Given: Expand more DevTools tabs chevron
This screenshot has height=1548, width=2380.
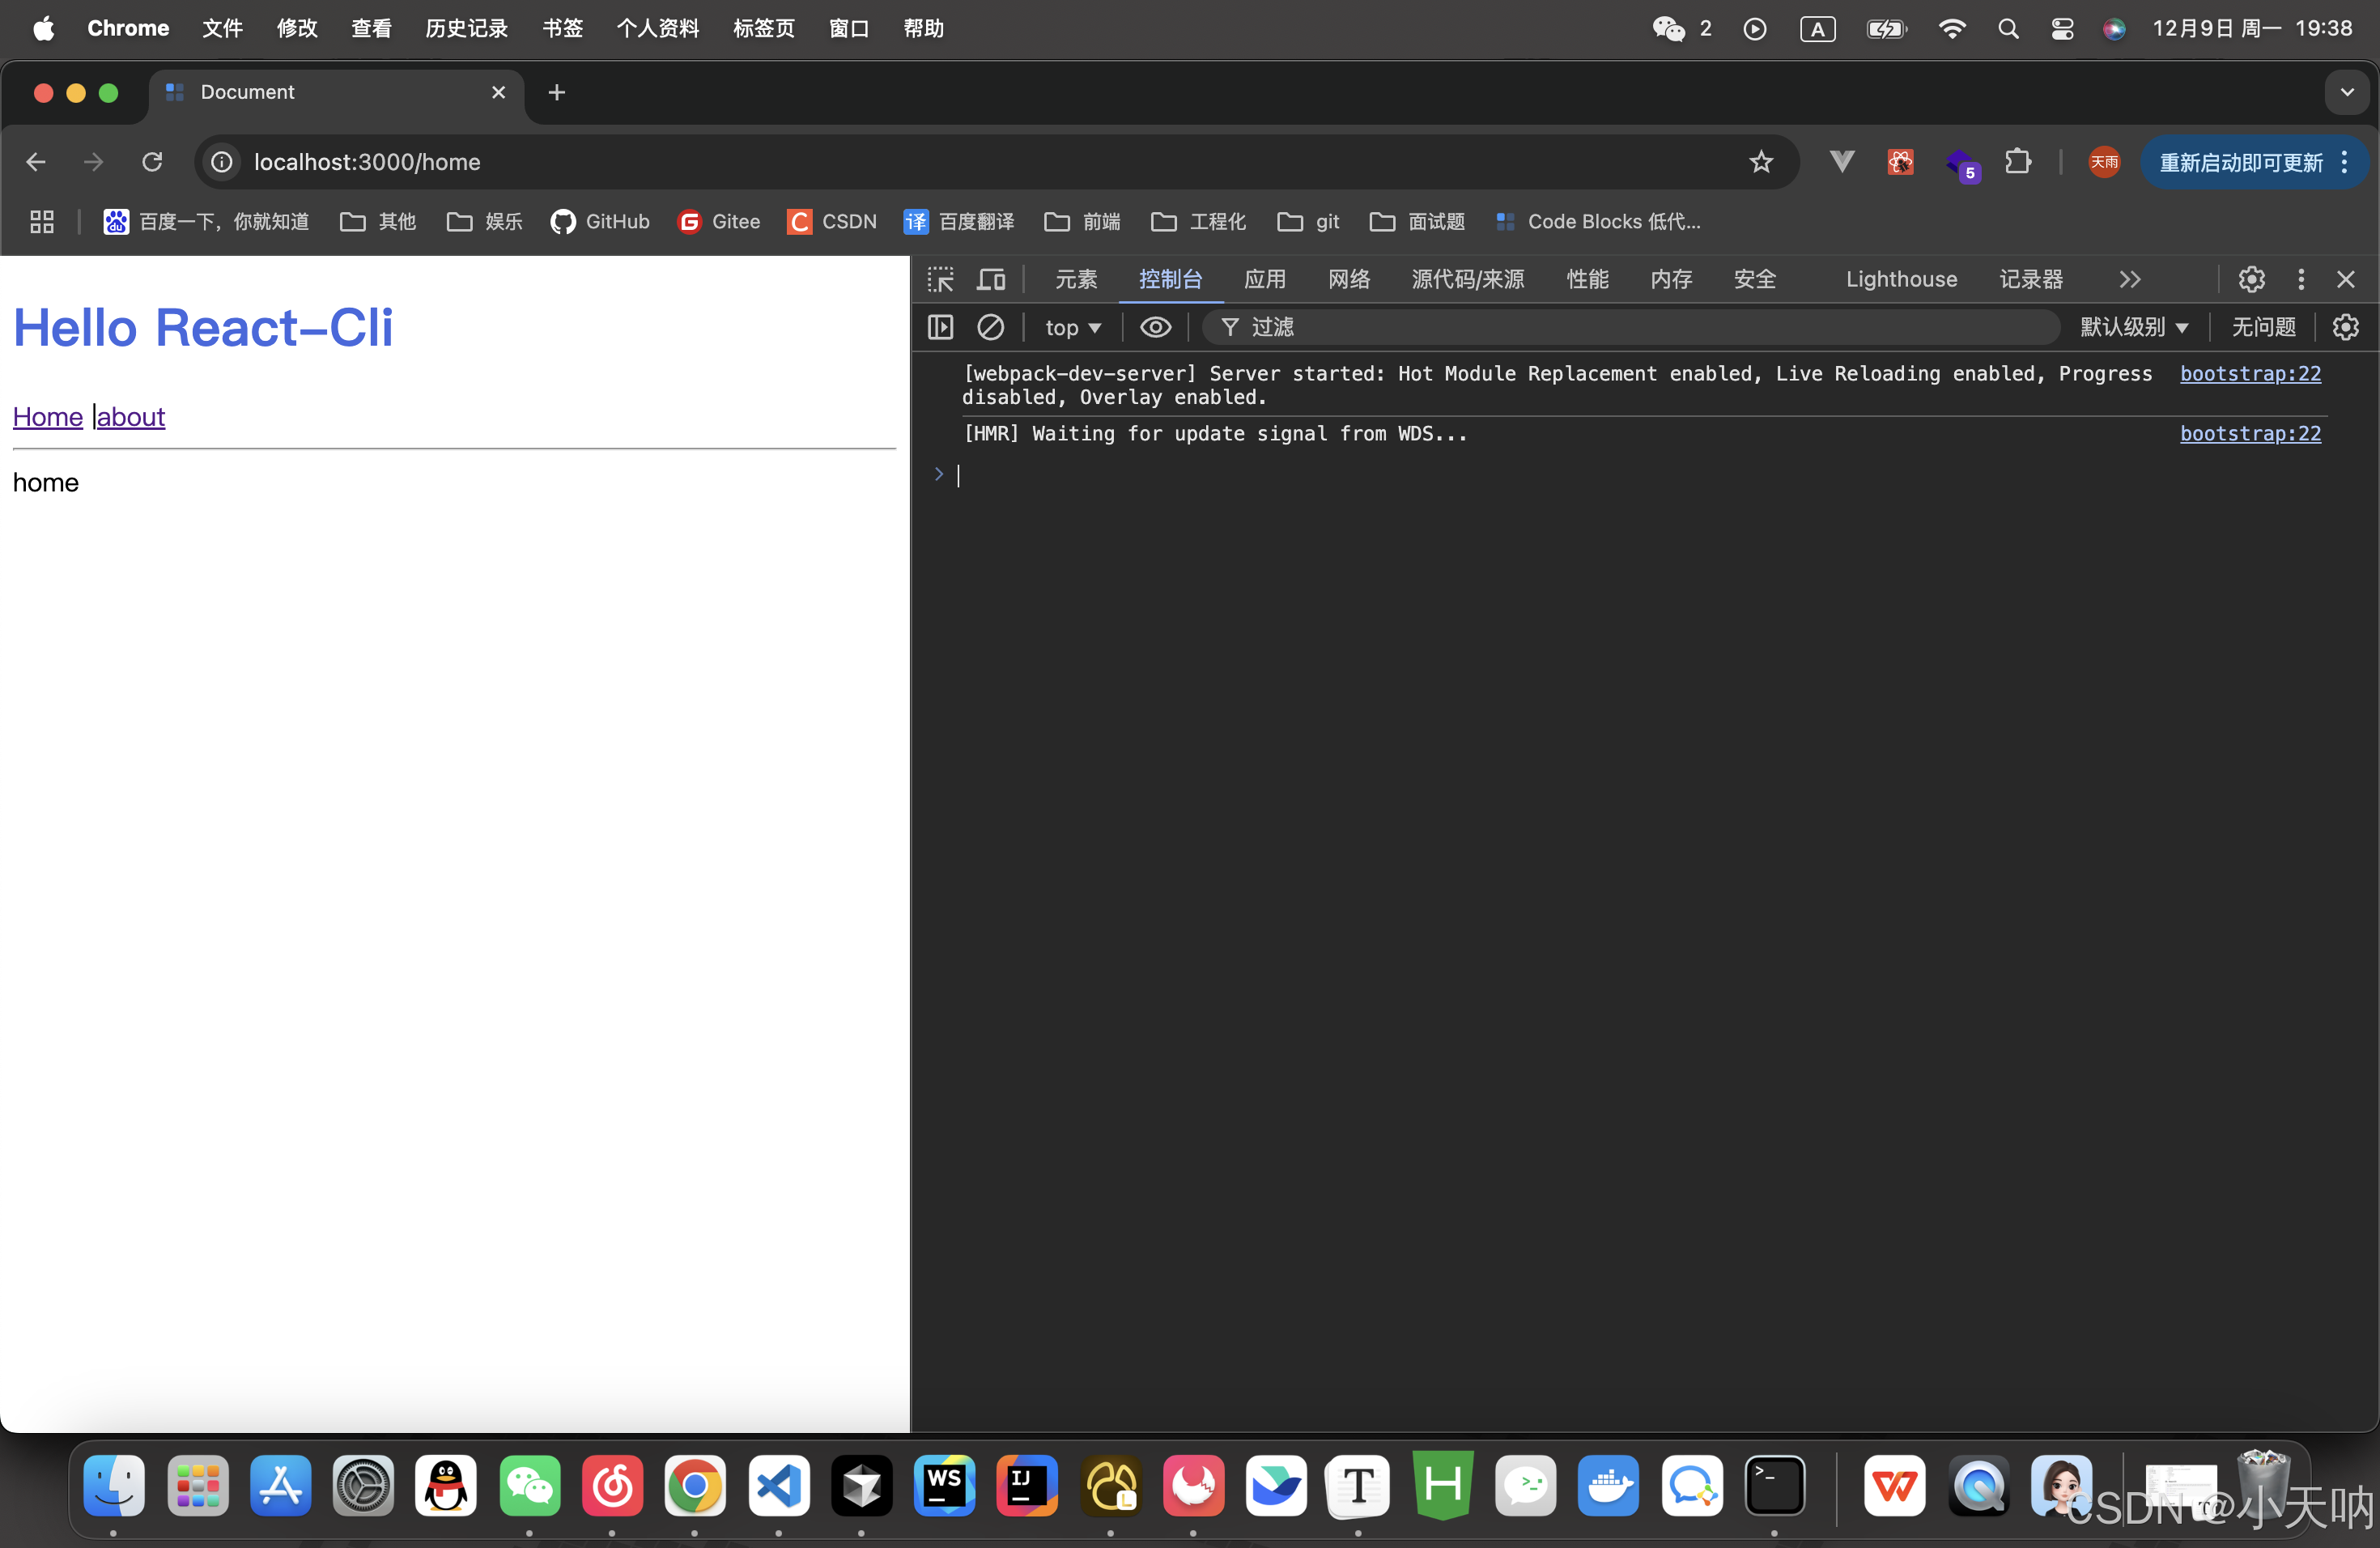Looking at the screenshot, I should tap(2130, 279).
